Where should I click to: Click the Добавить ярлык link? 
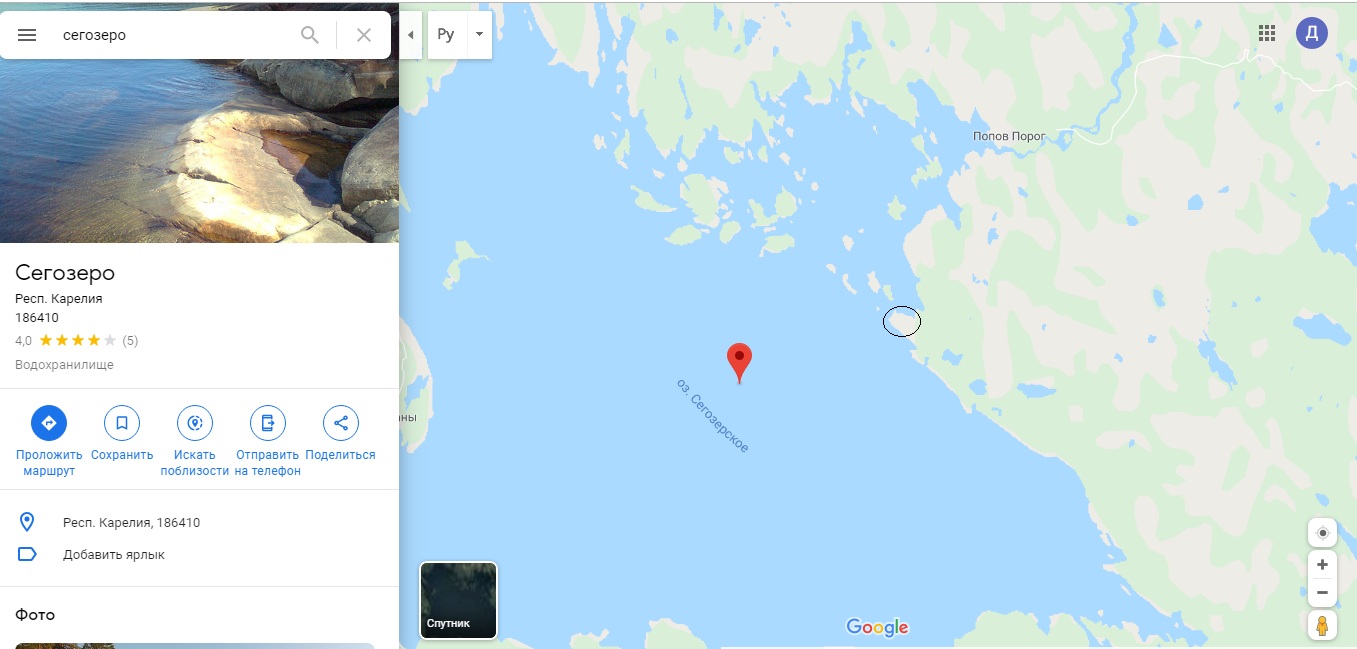114,554
